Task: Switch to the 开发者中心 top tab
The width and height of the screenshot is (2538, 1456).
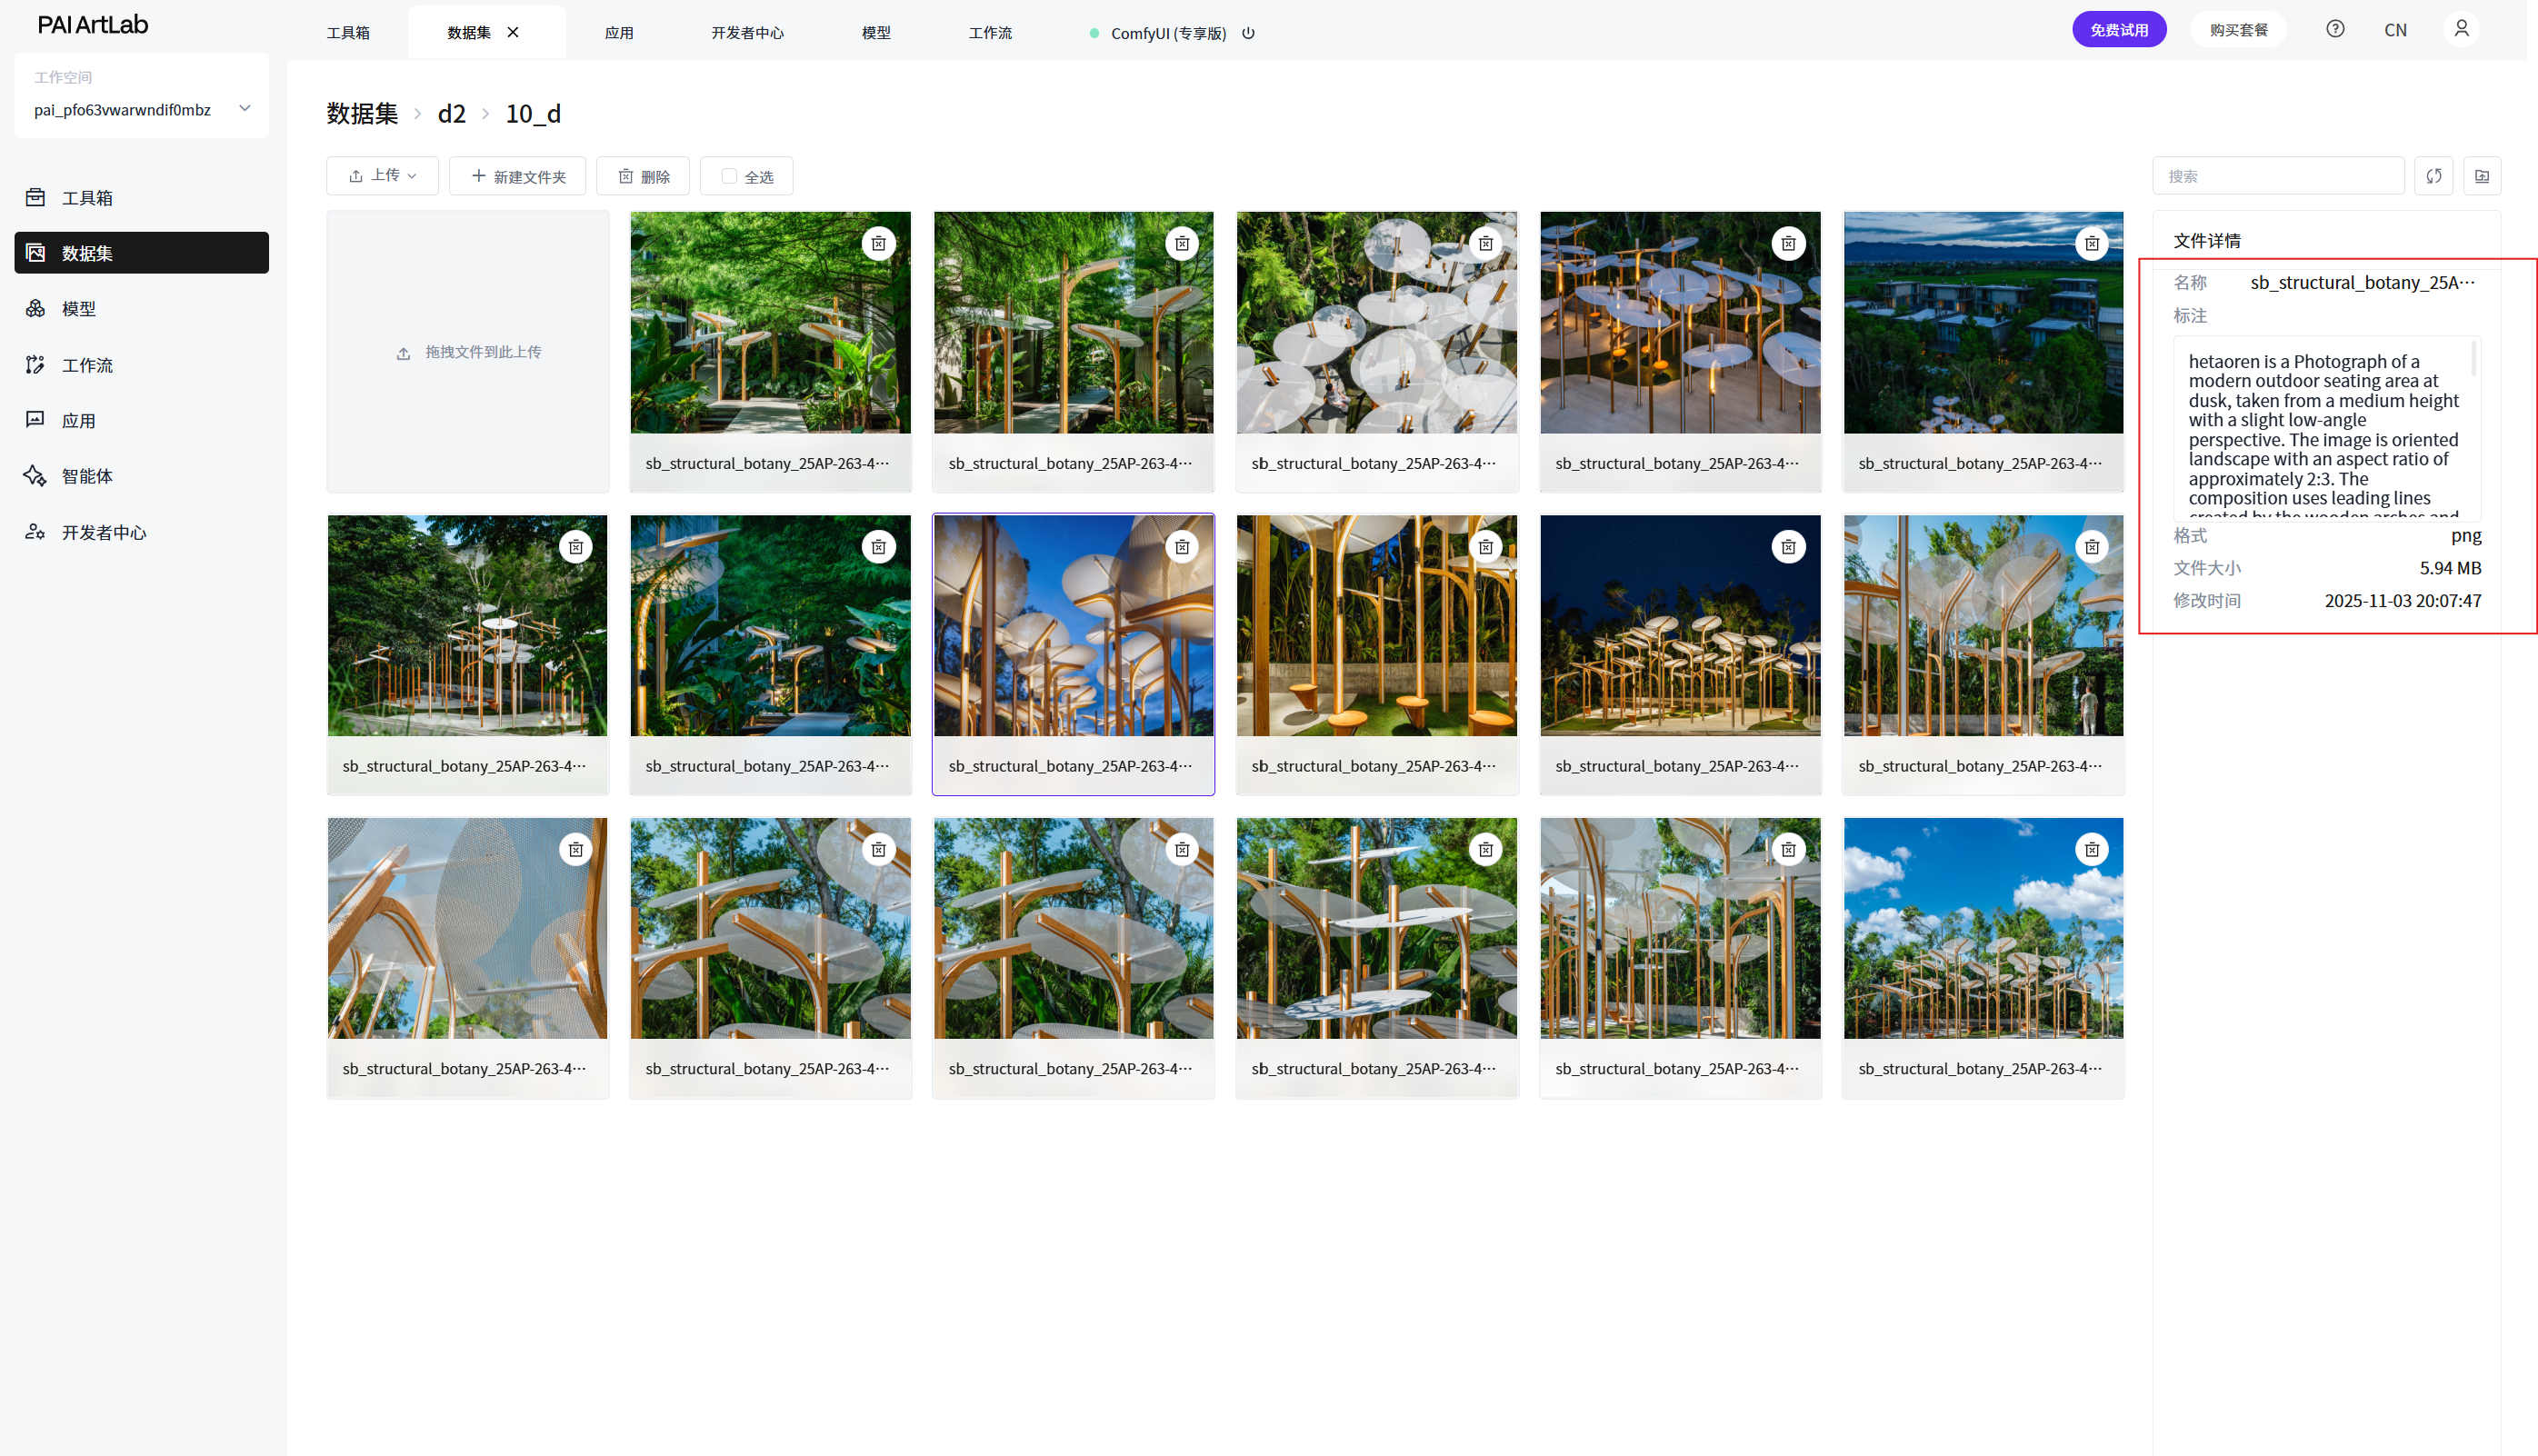Action: (x=747, y=33)
